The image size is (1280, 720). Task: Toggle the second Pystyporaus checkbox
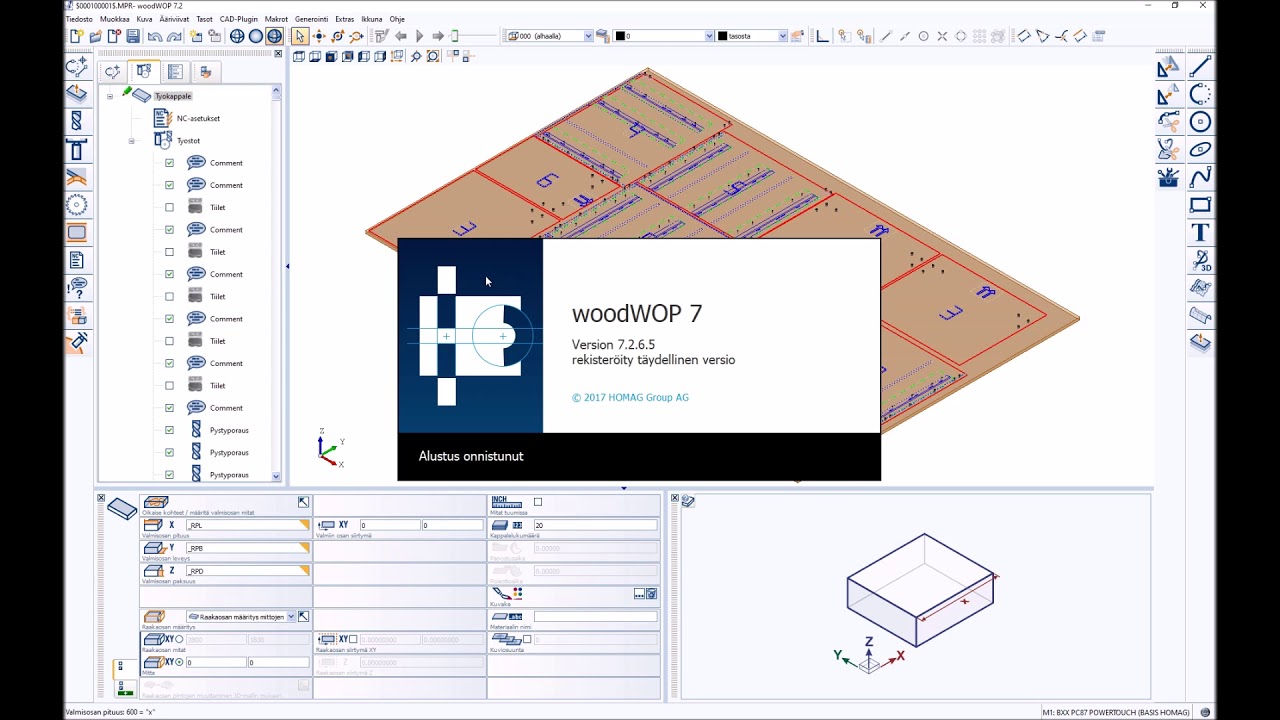(x=169, y=453)
